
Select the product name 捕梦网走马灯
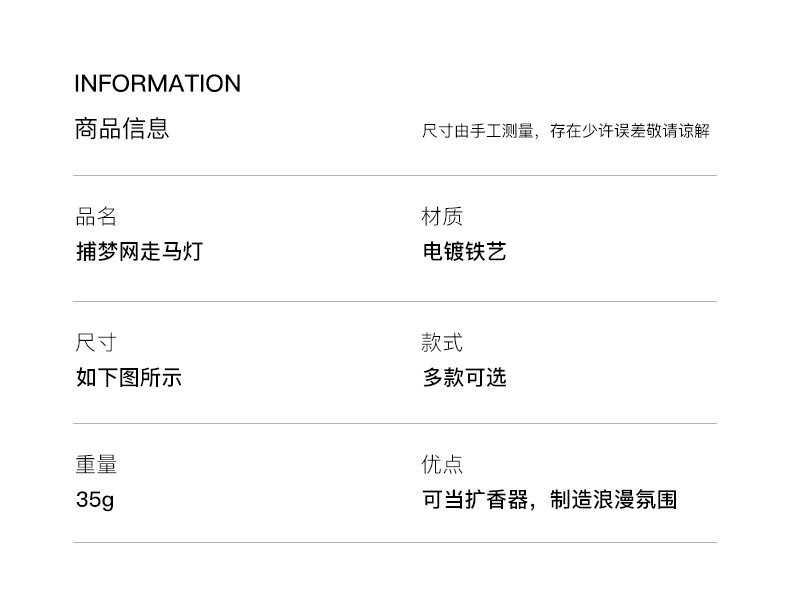click(x=139, y=251)
